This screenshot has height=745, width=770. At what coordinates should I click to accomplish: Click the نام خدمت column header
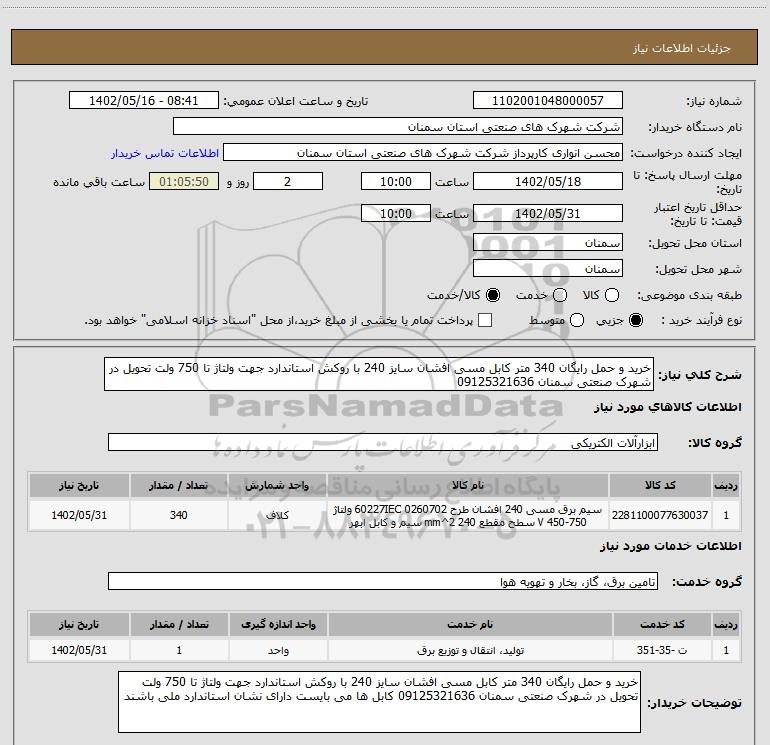point(470,624)
